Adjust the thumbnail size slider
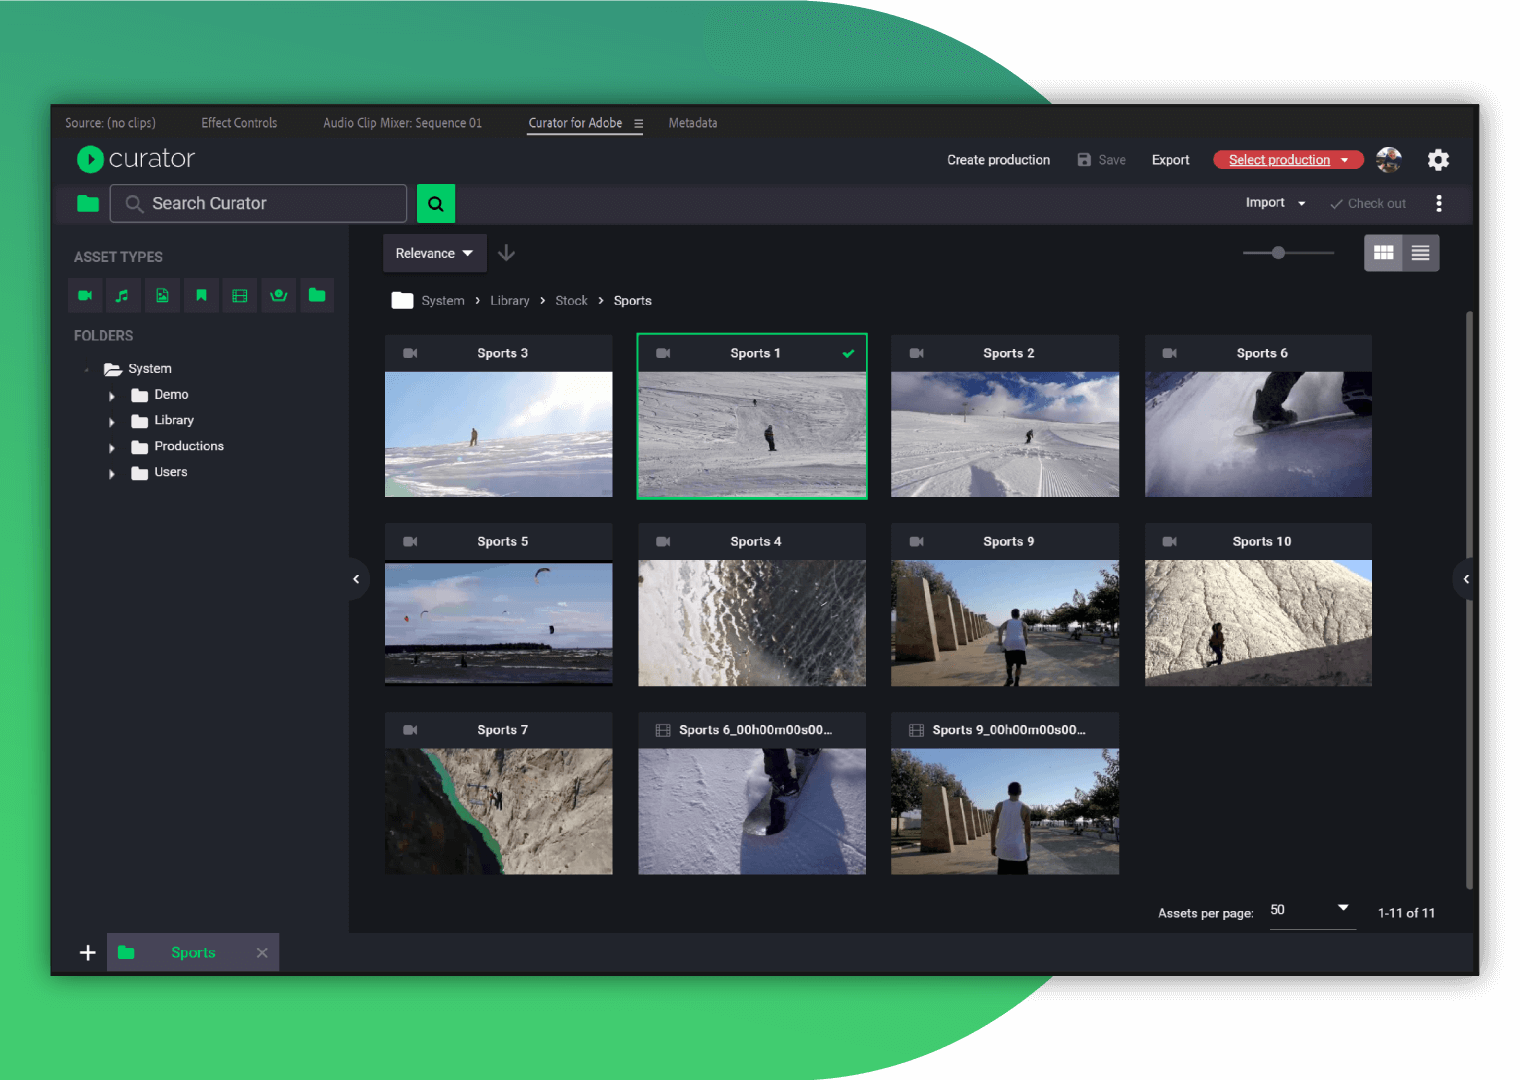The image size is (1520, 1080). pyautogui.click(x=1279, y=253)
